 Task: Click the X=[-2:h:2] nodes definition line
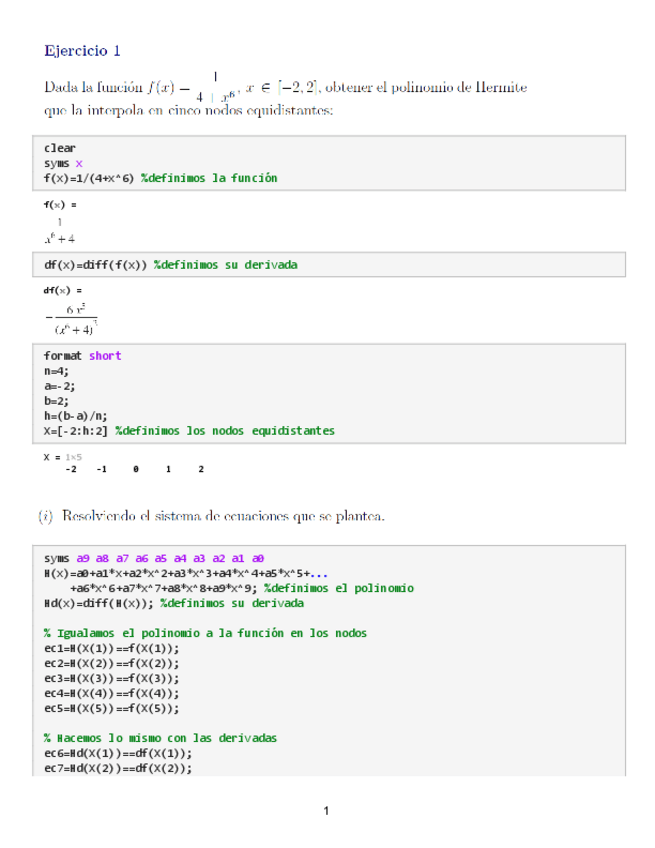pos(189,431)
